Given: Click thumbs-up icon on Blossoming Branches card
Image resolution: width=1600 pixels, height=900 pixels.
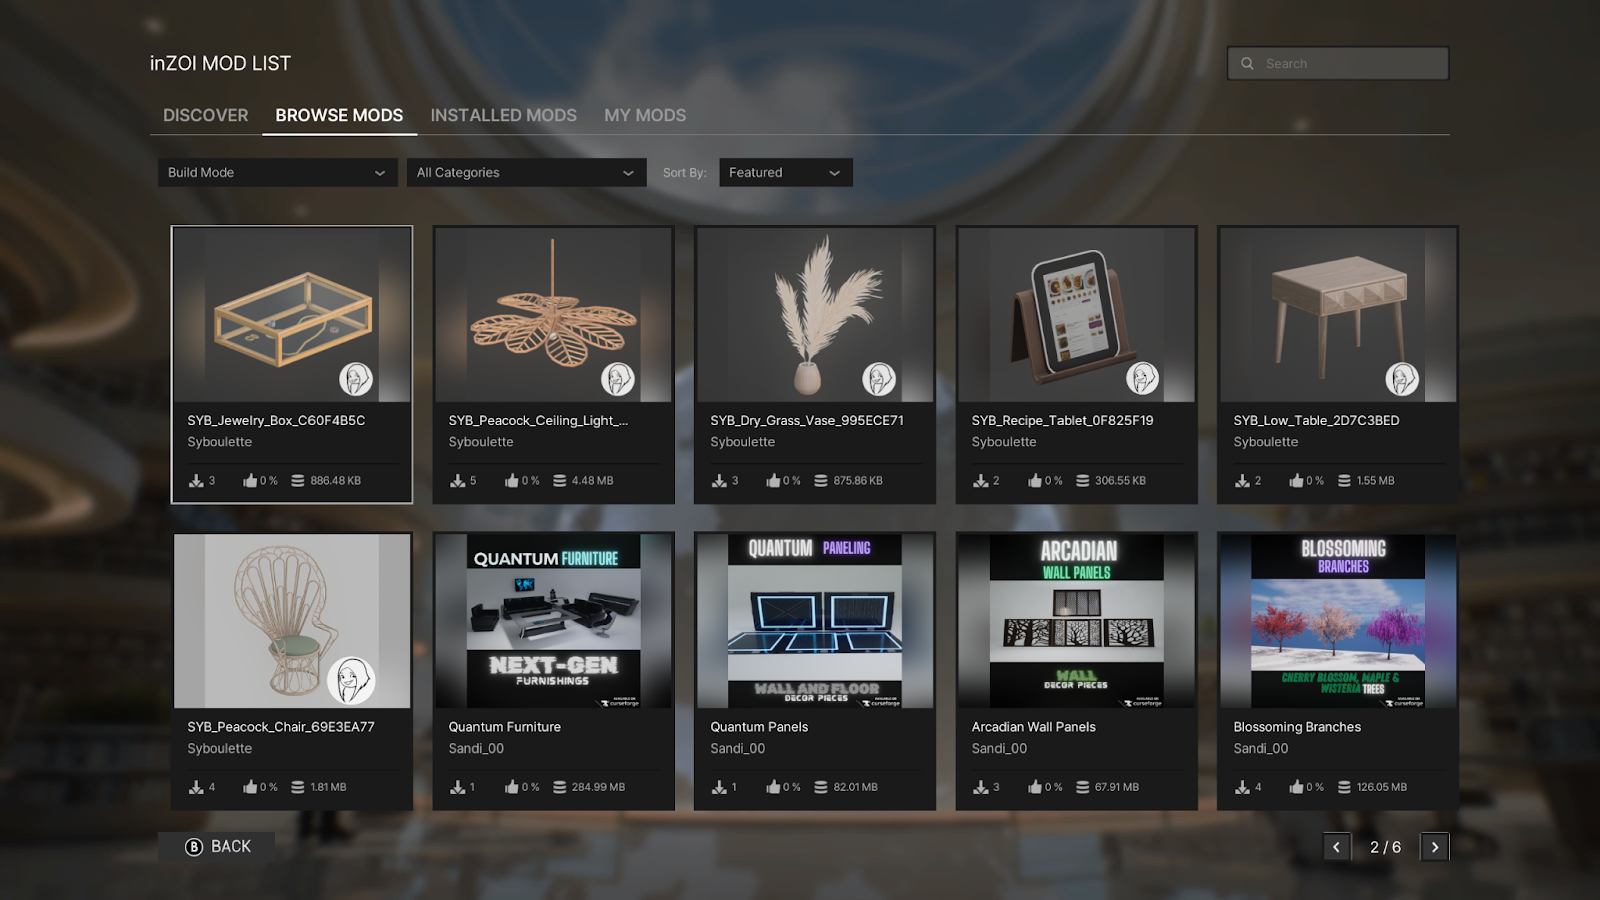Looking at the screenshot, I should [x=1296, y=788].
